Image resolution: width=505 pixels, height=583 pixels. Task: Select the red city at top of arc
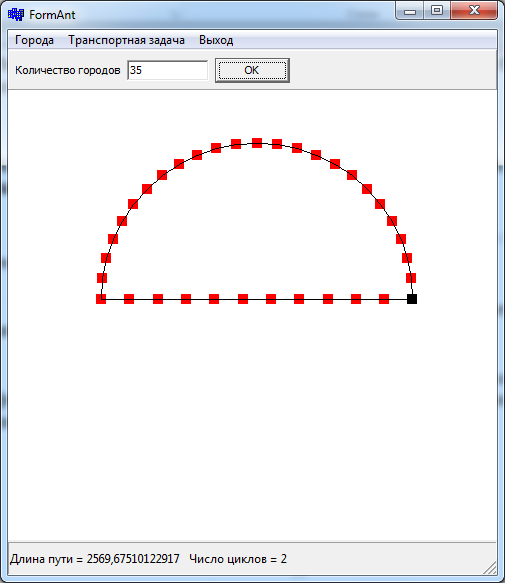[x=257, y=143]
